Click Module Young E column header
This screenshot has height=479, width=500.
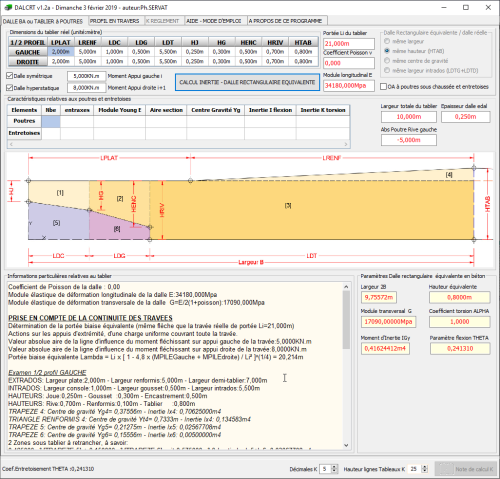120,110
